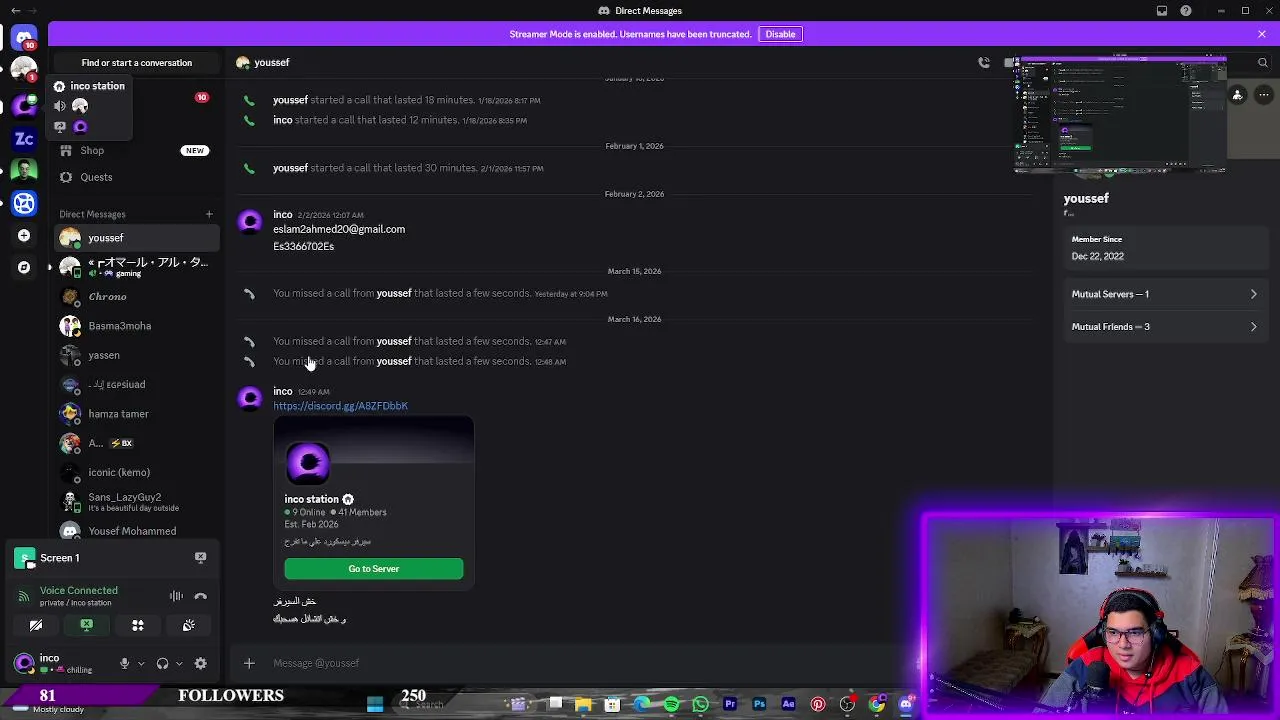Viewport: 1280px width, 720px height.
Task: Open the Chrono direct message
Action: pyautogui.click(x=137, y=296)
